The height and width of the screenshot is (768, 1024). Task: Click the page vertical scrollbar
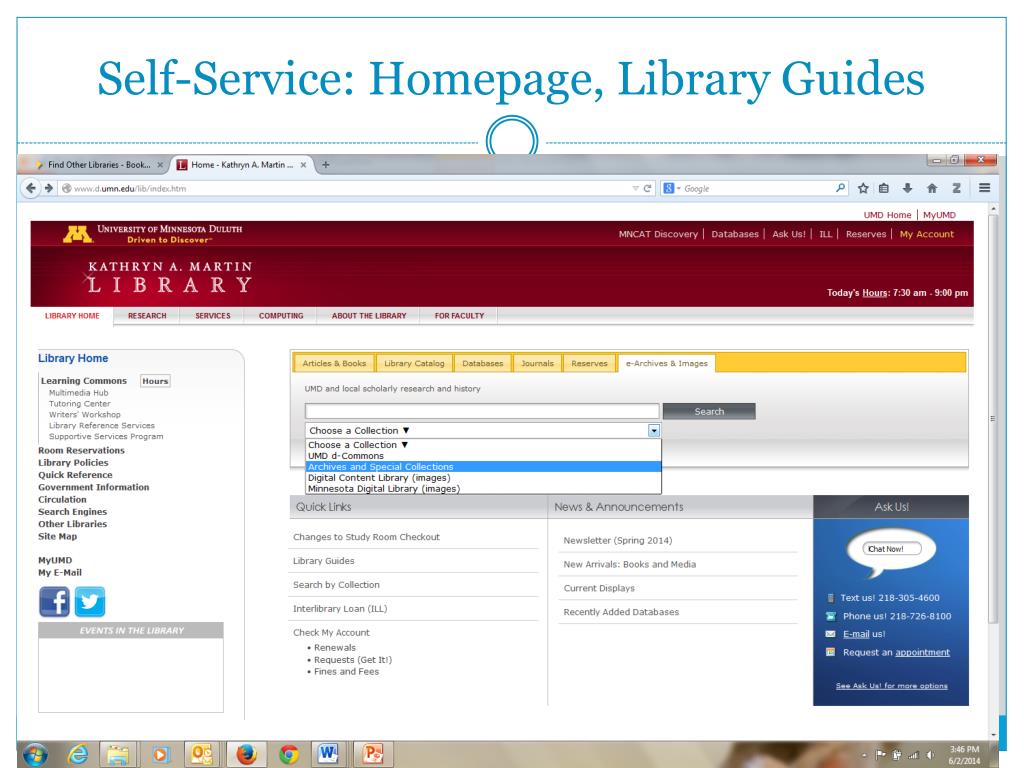[993, 418]
